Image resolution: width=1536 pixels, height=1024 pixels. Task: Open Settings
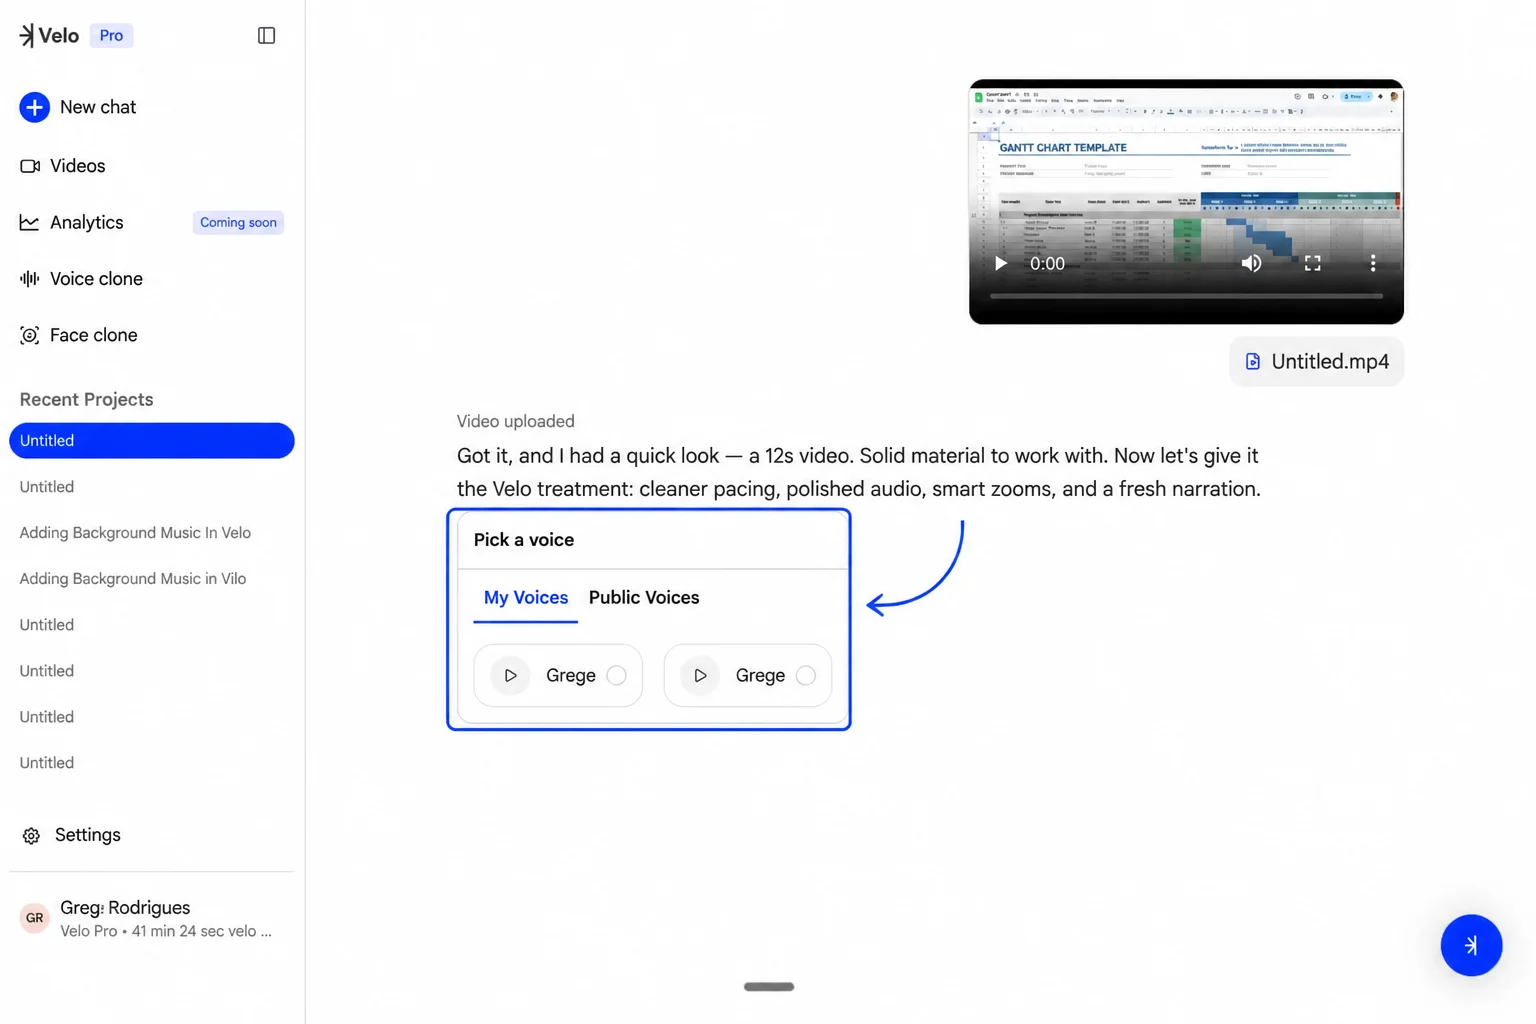click(71, 835)
